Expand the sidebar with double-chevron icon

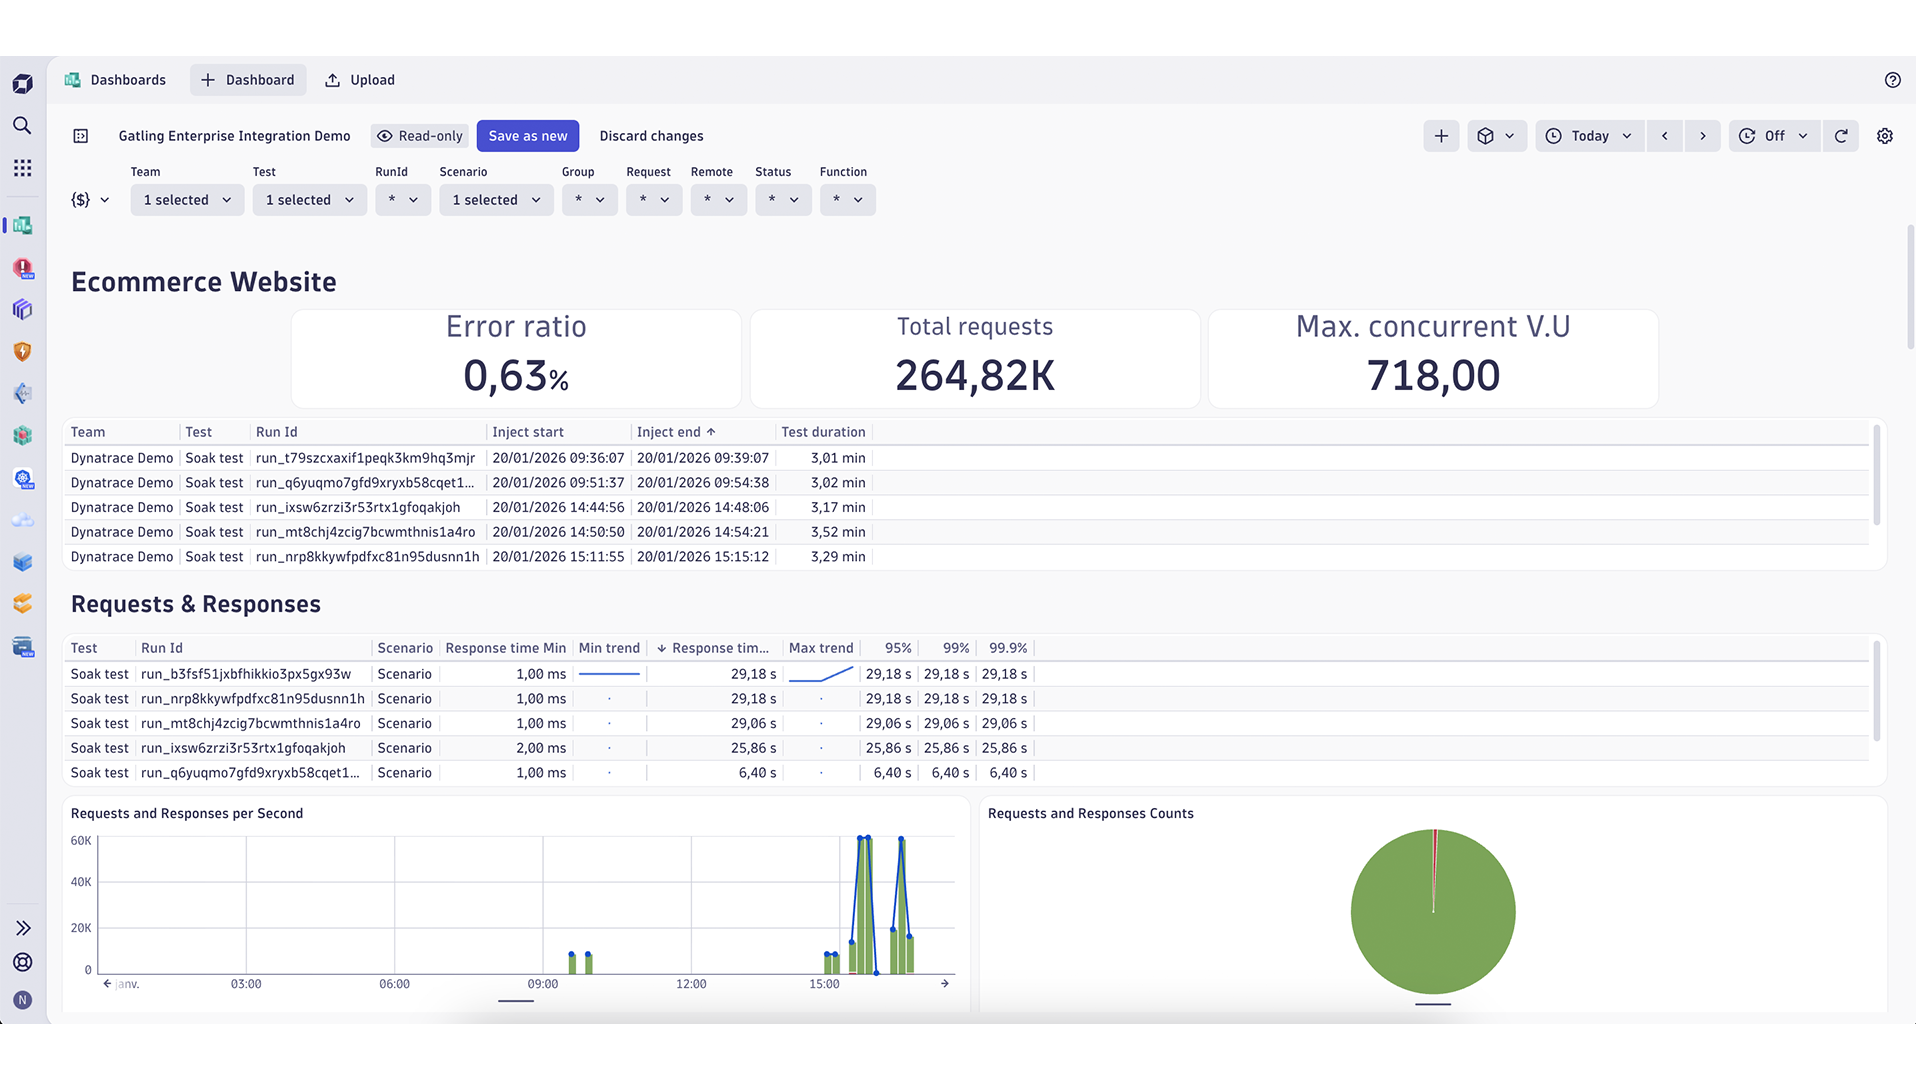pyautogui.click(x=22, y=928)
